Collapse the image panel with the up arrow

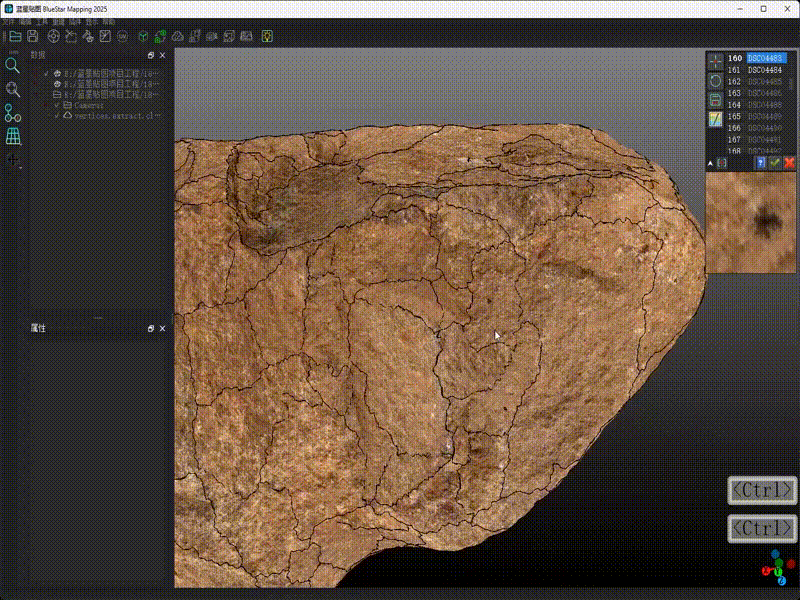coord(710,163)
